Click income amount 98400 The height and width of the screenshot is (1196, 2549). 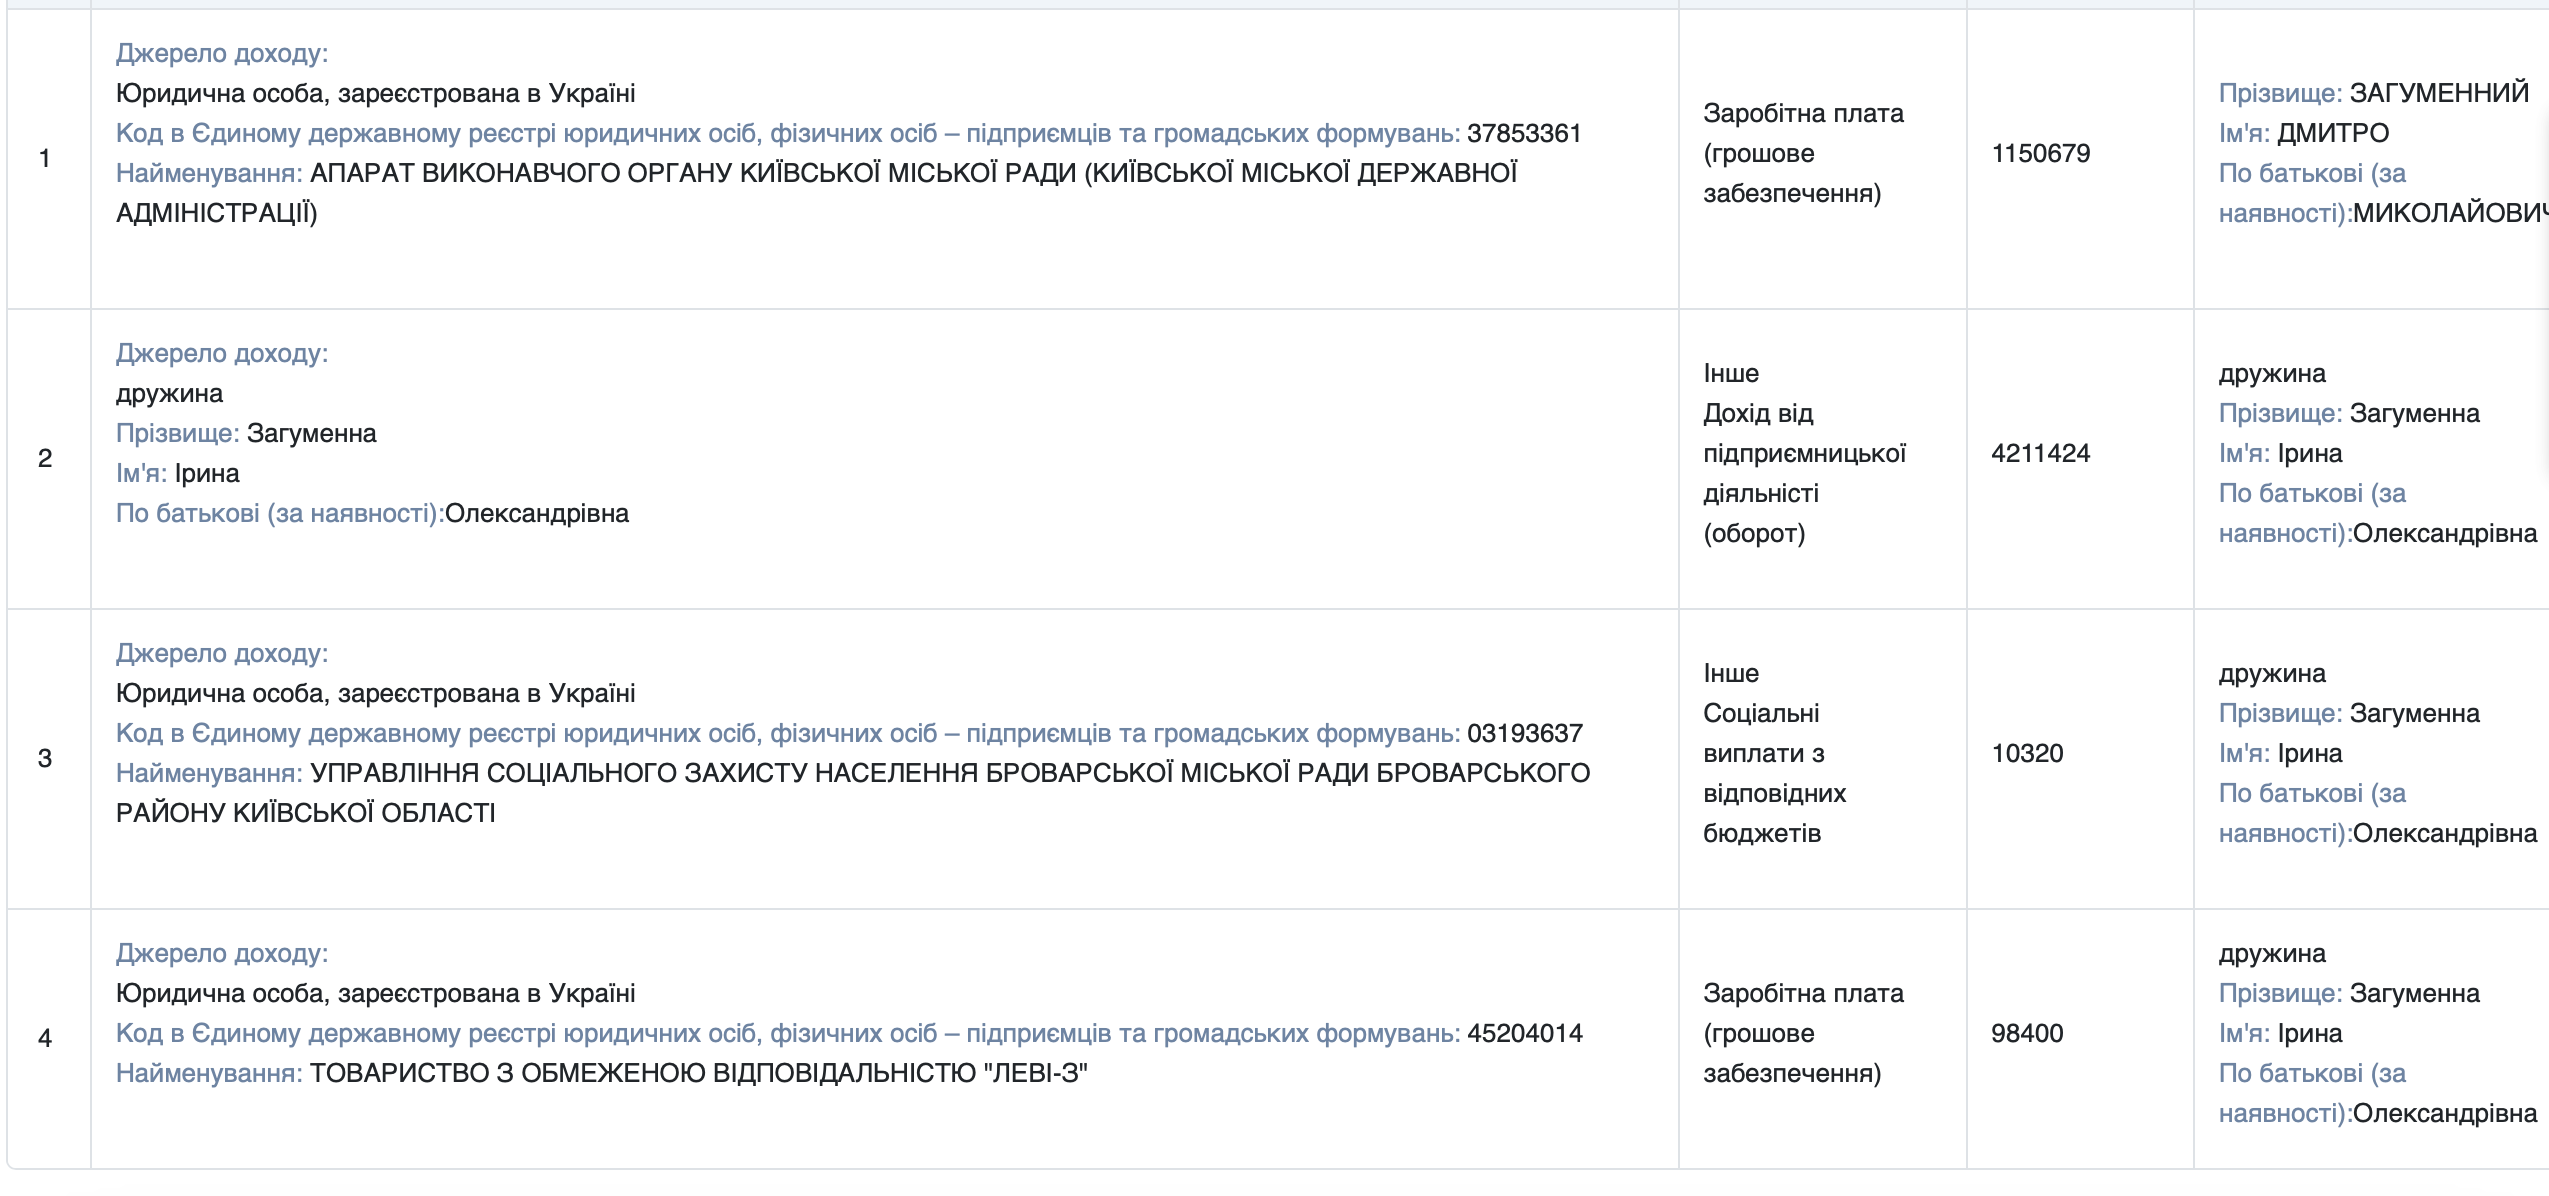pos(2027,1033)
